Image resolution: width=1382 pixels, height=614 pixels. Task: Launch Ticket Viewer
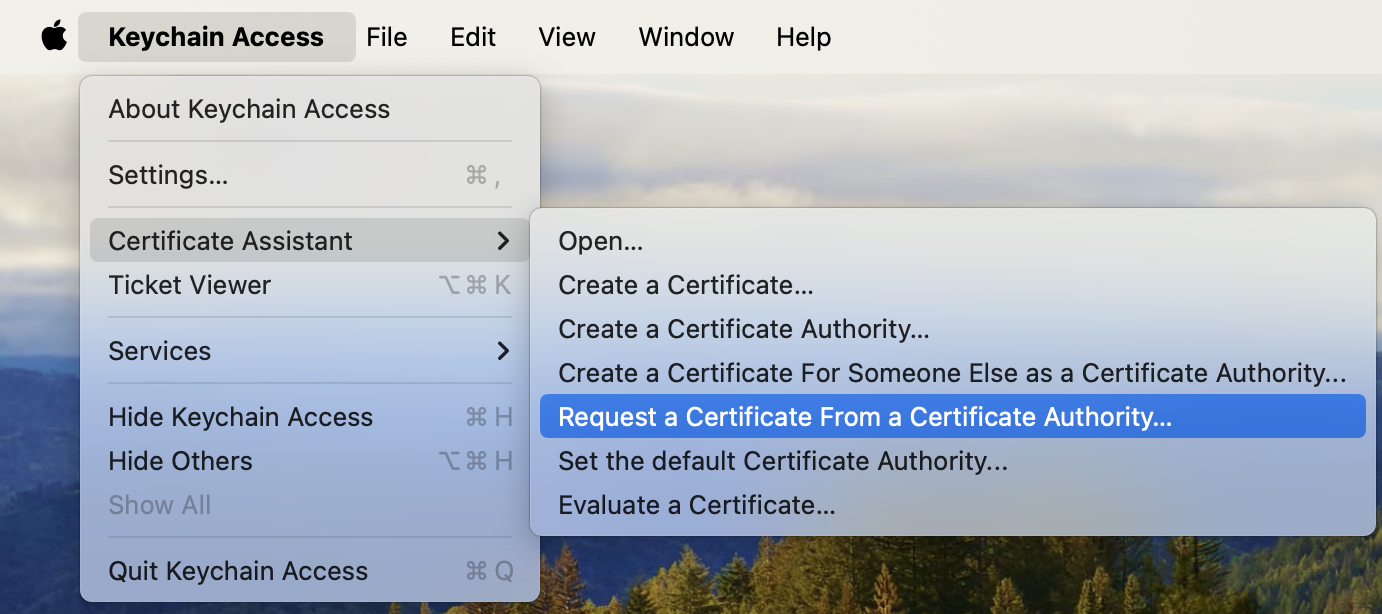click(190, 285)
